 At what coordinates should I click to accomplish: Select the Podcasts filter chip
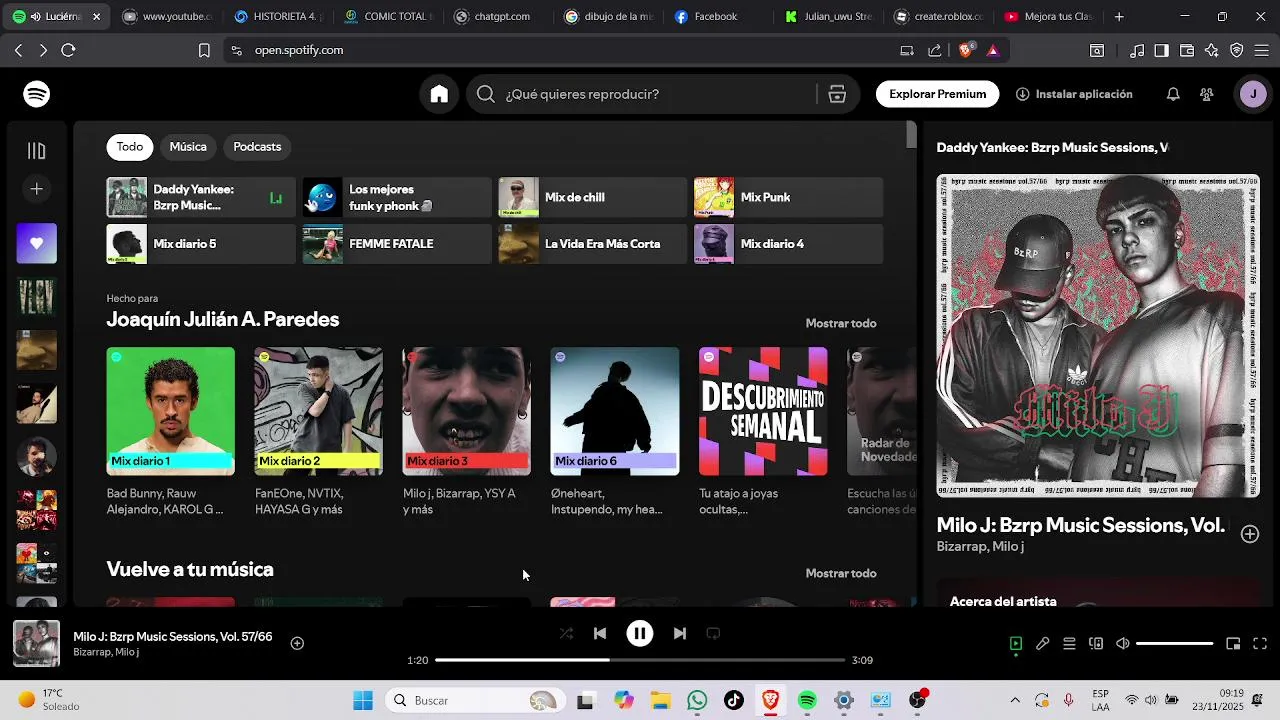(257, 147)
